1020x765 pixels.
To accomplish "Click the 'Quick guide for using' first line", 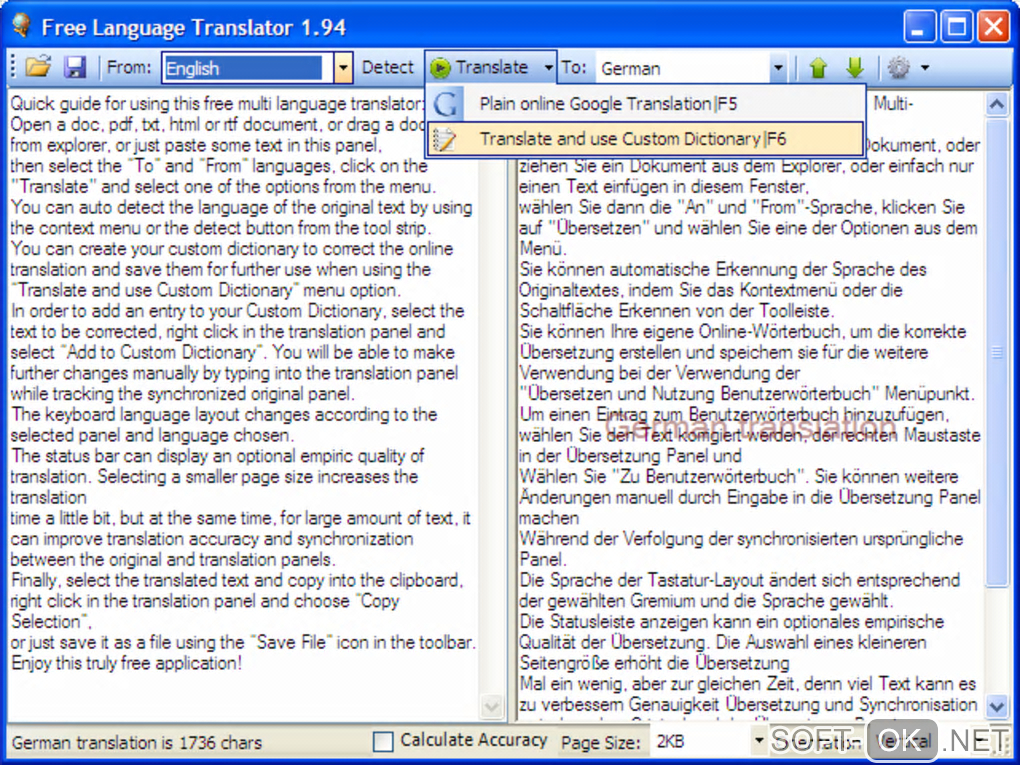I will (217, 103).
